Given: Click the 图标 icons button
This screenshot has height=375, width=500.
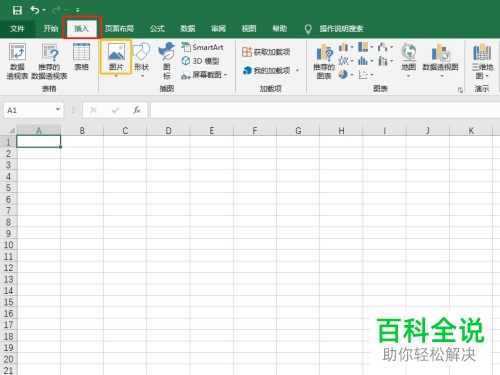Looking at the screenshot, I should (166, 61).
